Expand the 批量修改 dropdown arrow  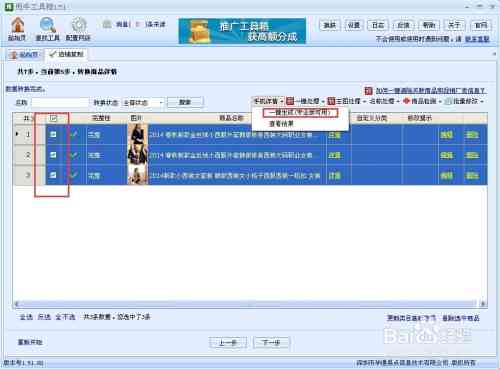(482, 101)
